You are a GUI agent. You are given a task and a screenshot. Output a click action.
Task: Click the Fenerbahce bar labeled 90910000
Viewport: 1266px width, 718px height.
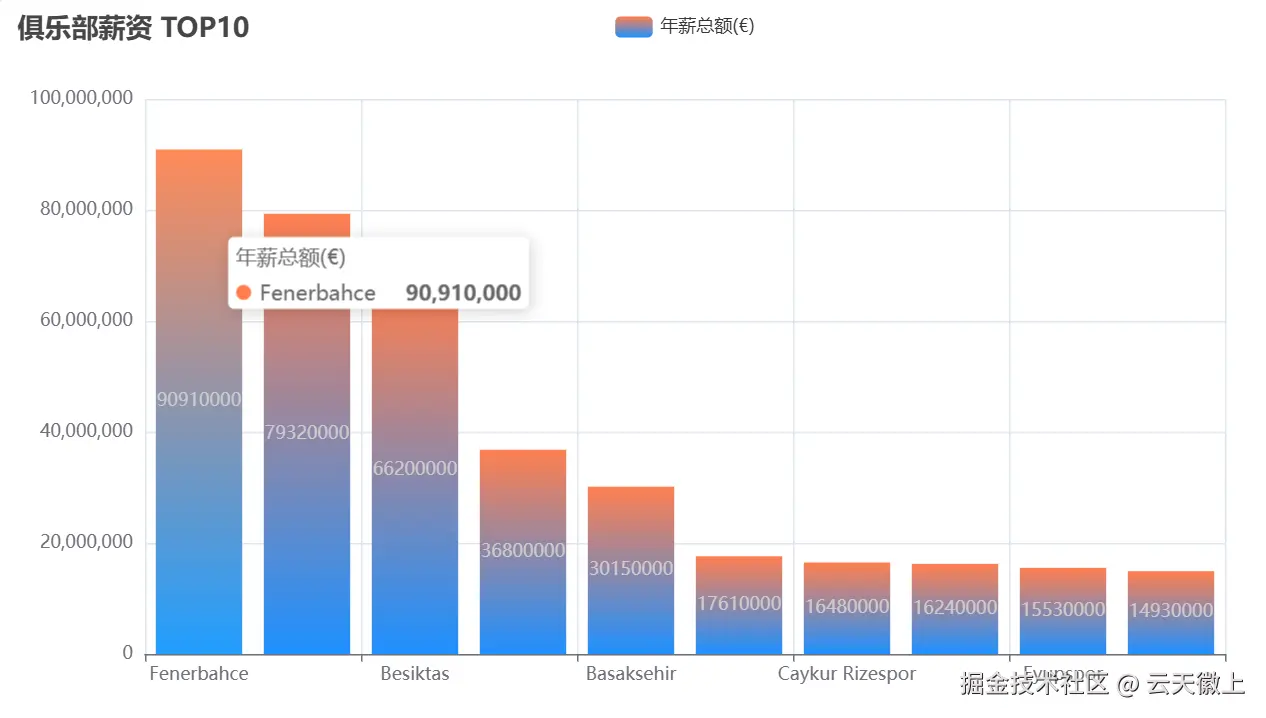[x=199, y=402]
